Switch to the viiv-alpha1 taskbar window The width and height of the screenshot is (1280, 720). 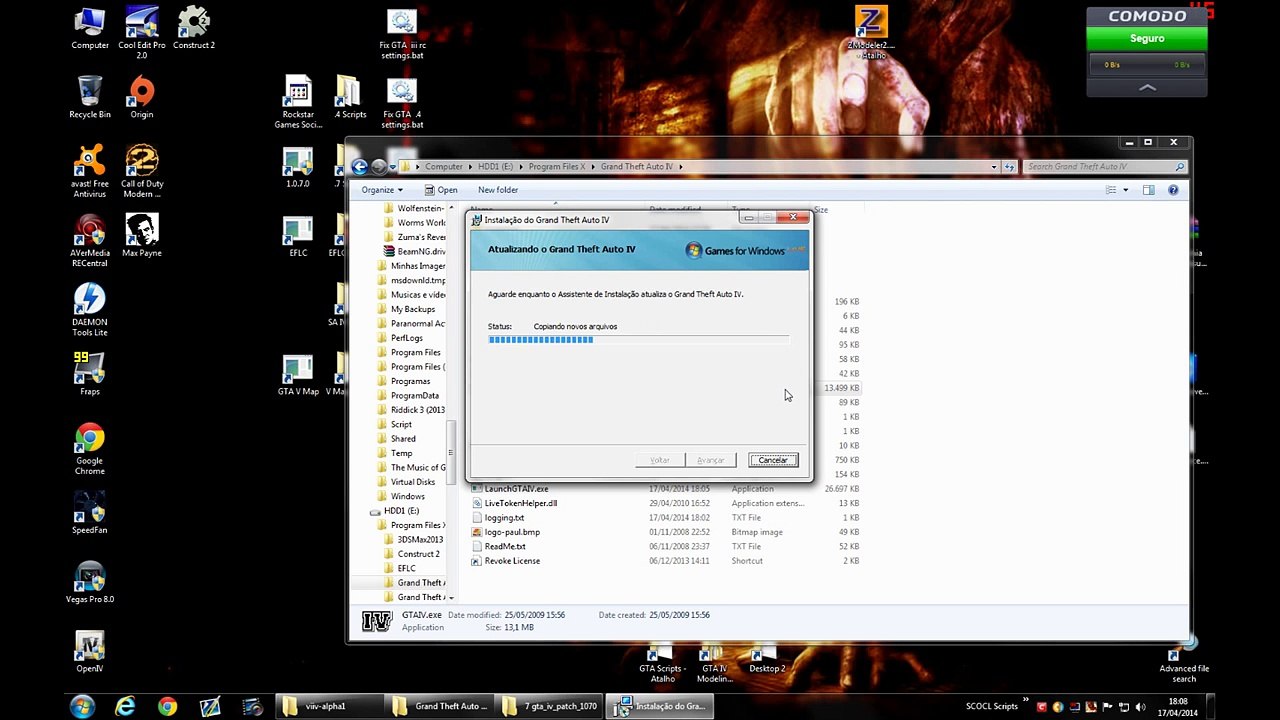(330, 706)
